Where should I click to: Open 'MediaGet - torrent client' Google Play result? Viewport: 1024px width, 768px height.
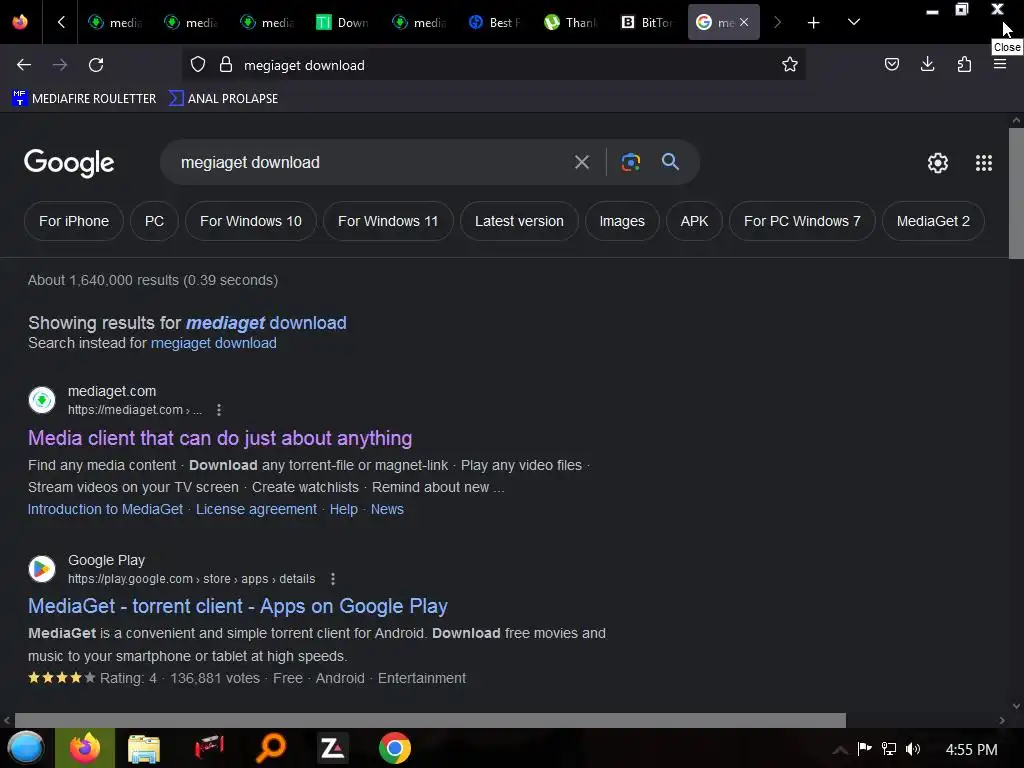238,606
